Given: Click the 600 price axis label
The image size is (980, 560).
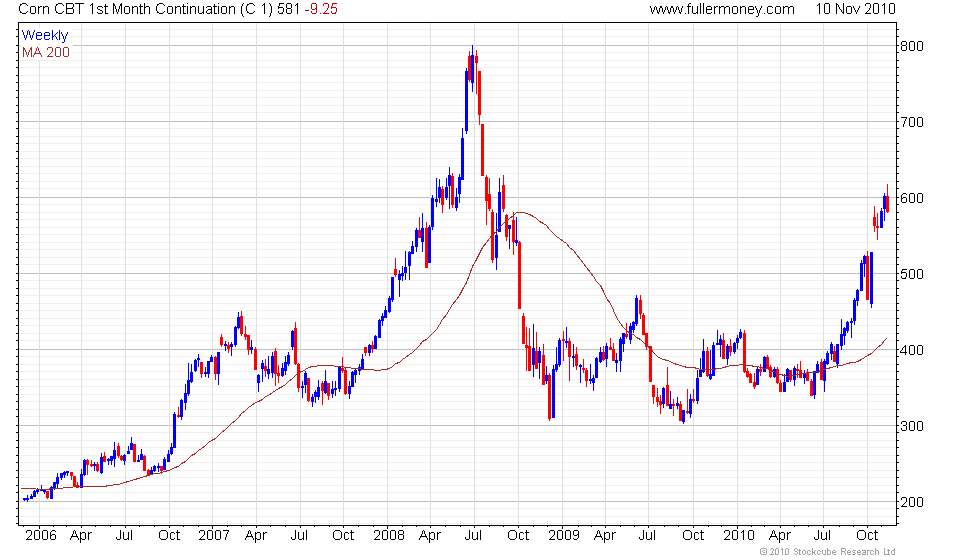Looking at the screenshot, I should coord(912,198).
